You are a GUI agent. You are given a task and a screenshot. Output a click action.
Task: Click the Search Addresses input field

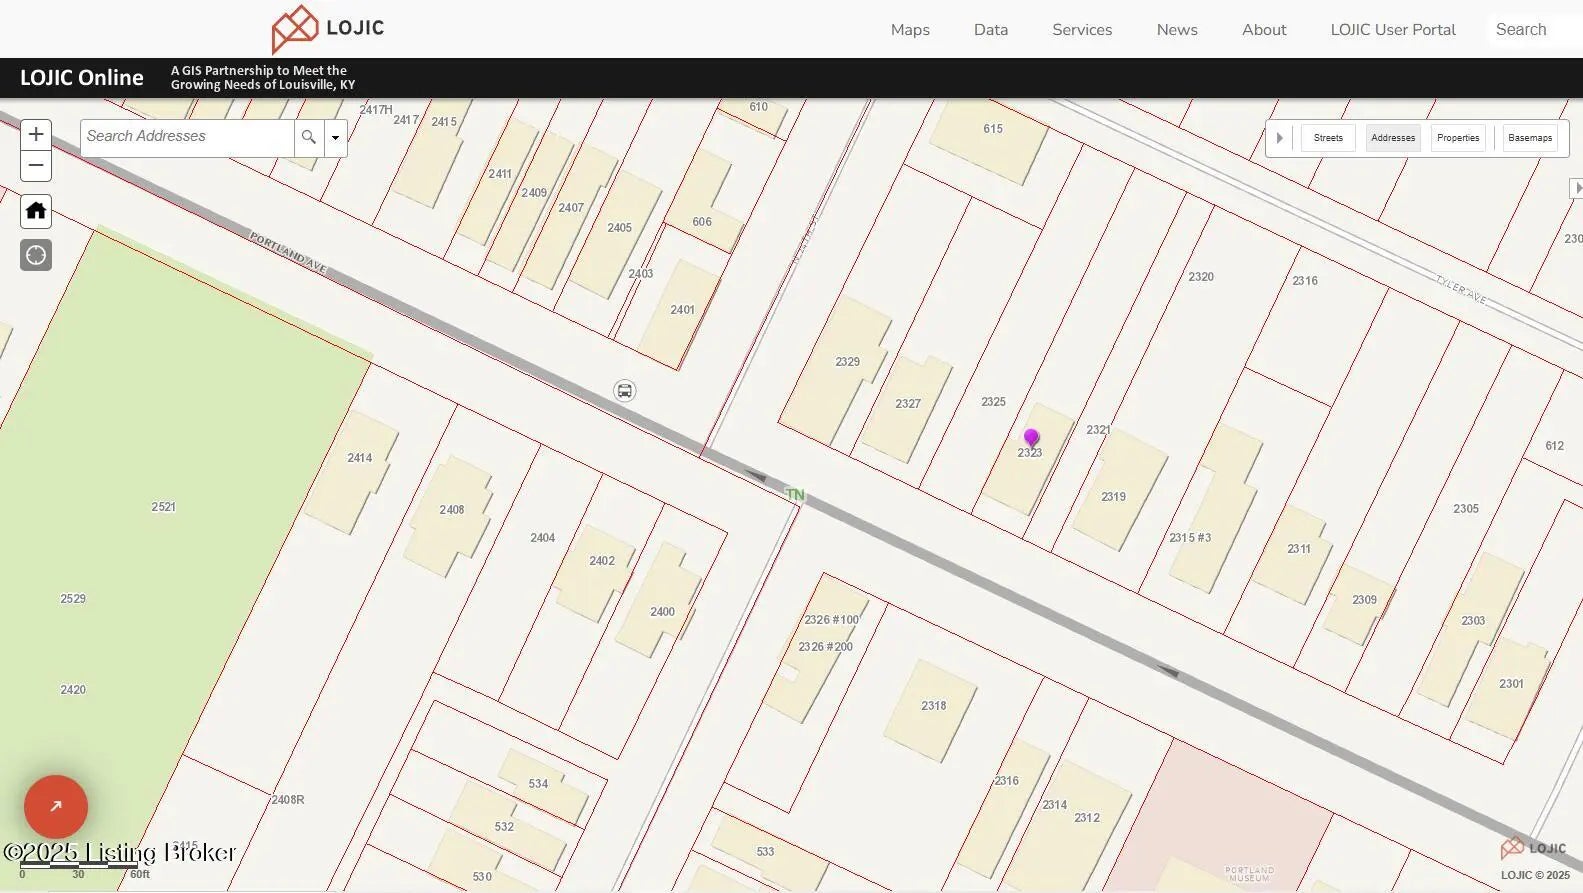[187, 137]
